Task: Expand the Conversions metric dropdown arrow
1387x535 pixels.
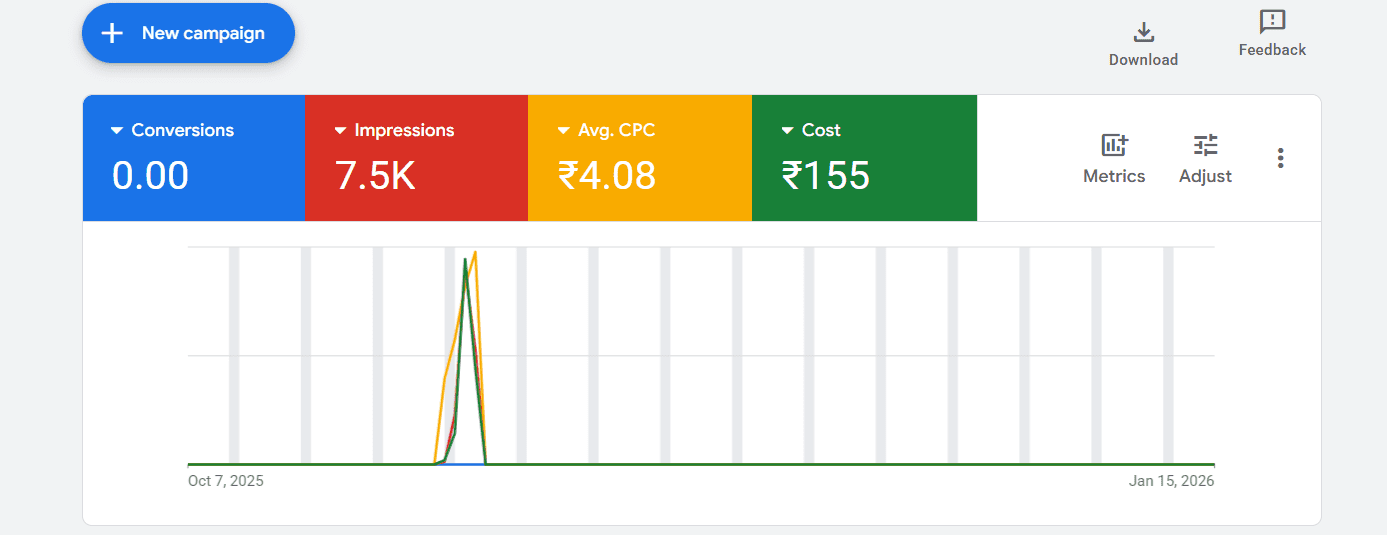Action: pos(117,131)
